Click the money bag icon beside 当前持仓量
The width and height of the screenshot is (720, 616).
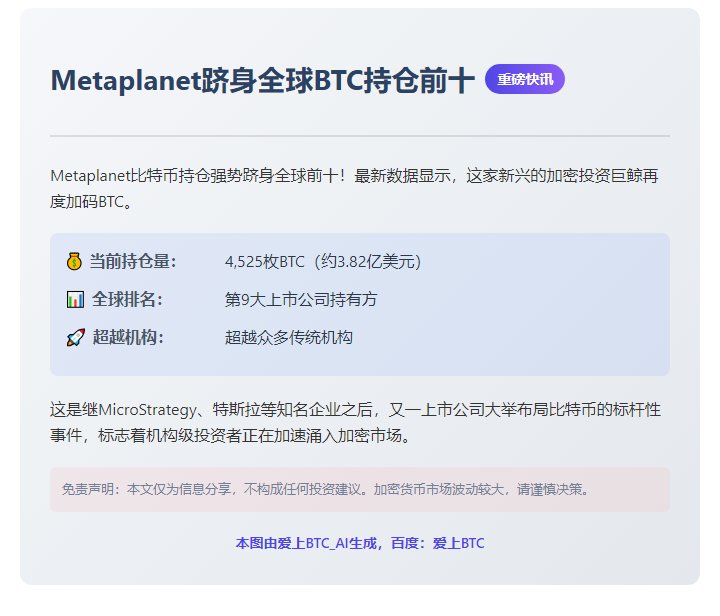74,262
